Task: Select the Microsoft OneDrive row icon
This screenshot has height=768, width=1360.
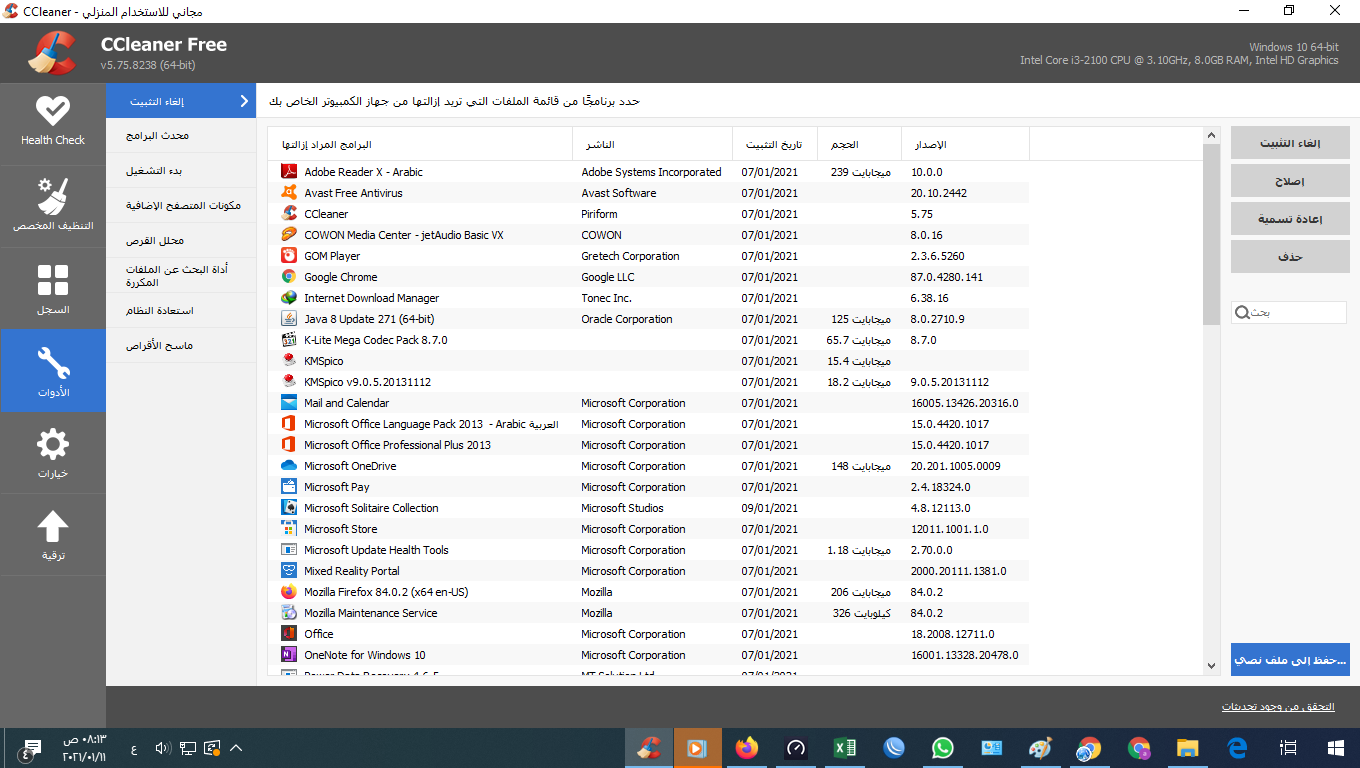Action: (289, 466)
